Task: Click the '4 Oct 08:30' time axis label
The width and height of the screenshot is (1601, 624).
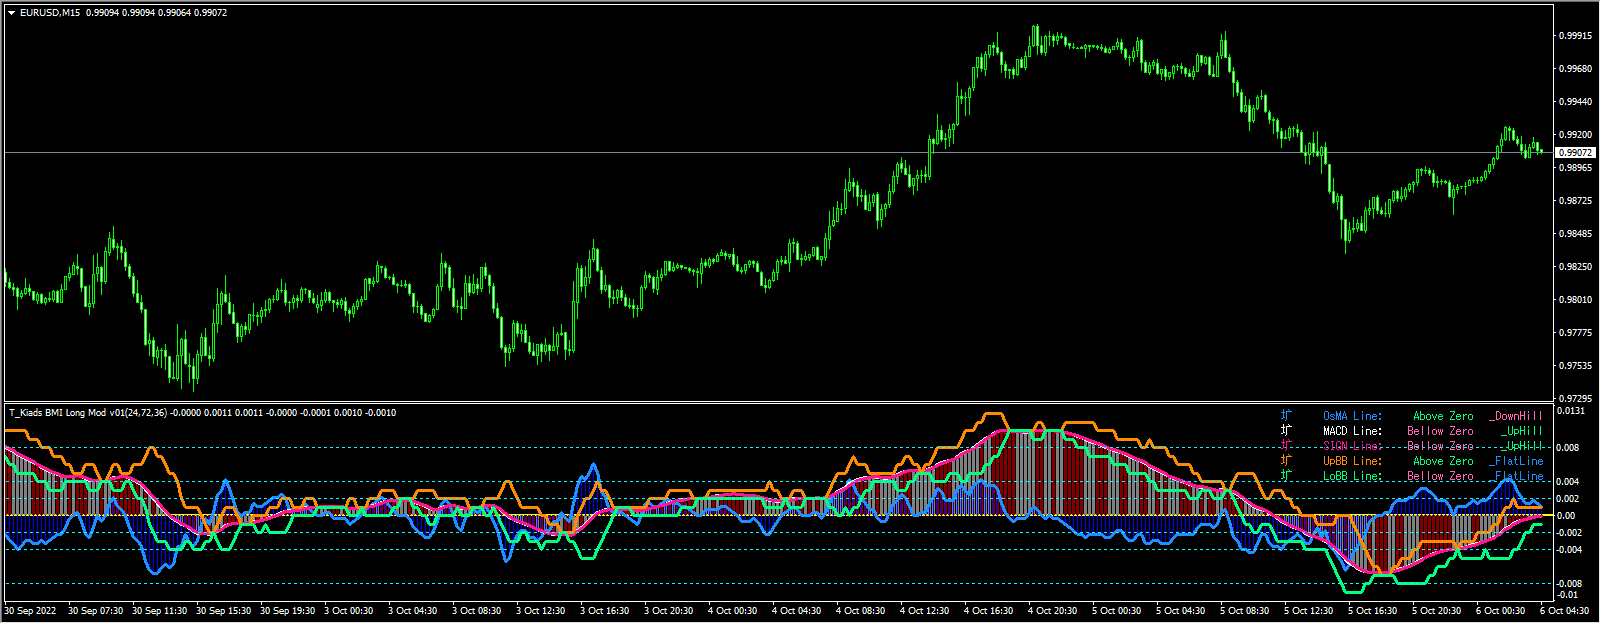Action: pyautogui.click(x=860, y=611)
